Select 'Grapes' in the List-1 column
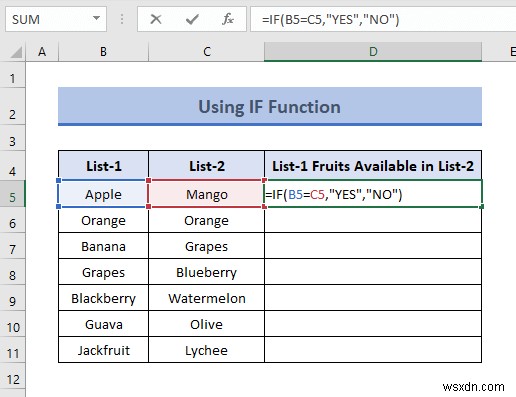 103,272
